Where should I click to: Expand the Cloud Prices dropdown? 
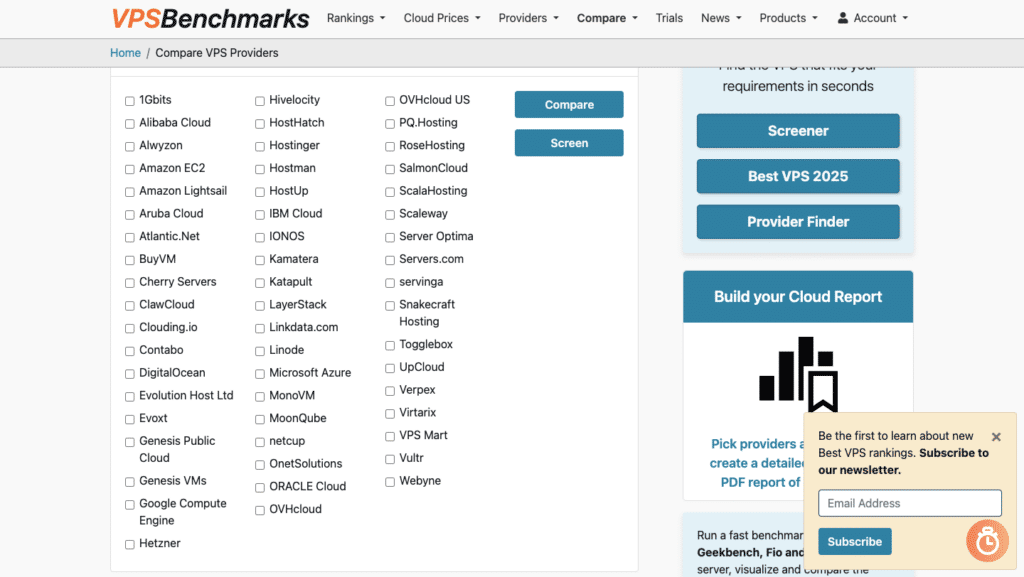click(x=441, y=18)
